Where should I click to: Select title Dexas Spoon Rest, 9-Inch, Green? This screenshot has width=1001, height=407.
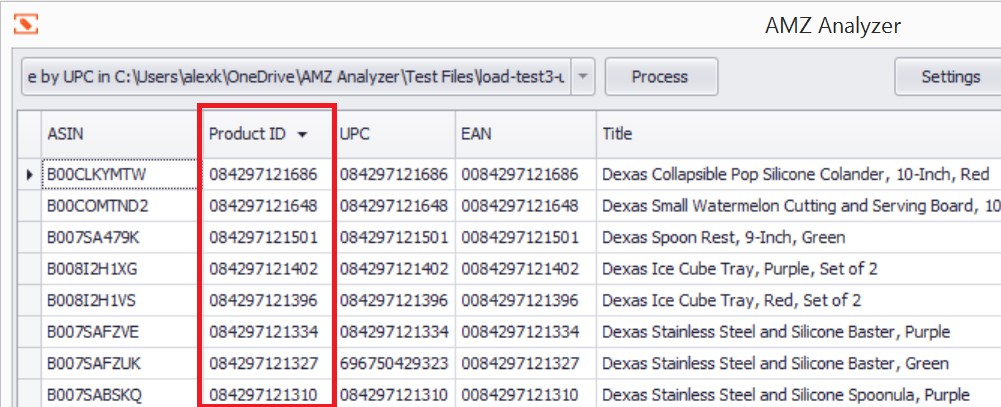pyautogui.click(x=799, y=237)
